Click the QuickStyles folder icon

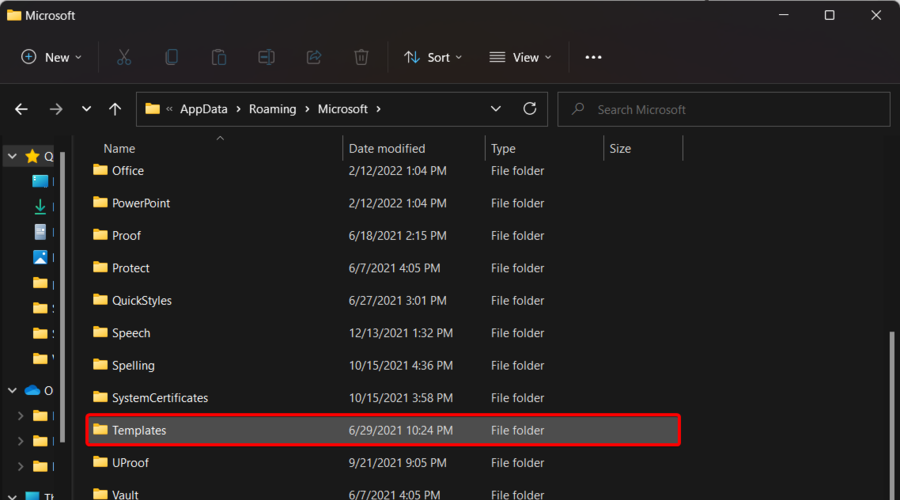pyautogui.click(x=100, y=300)
